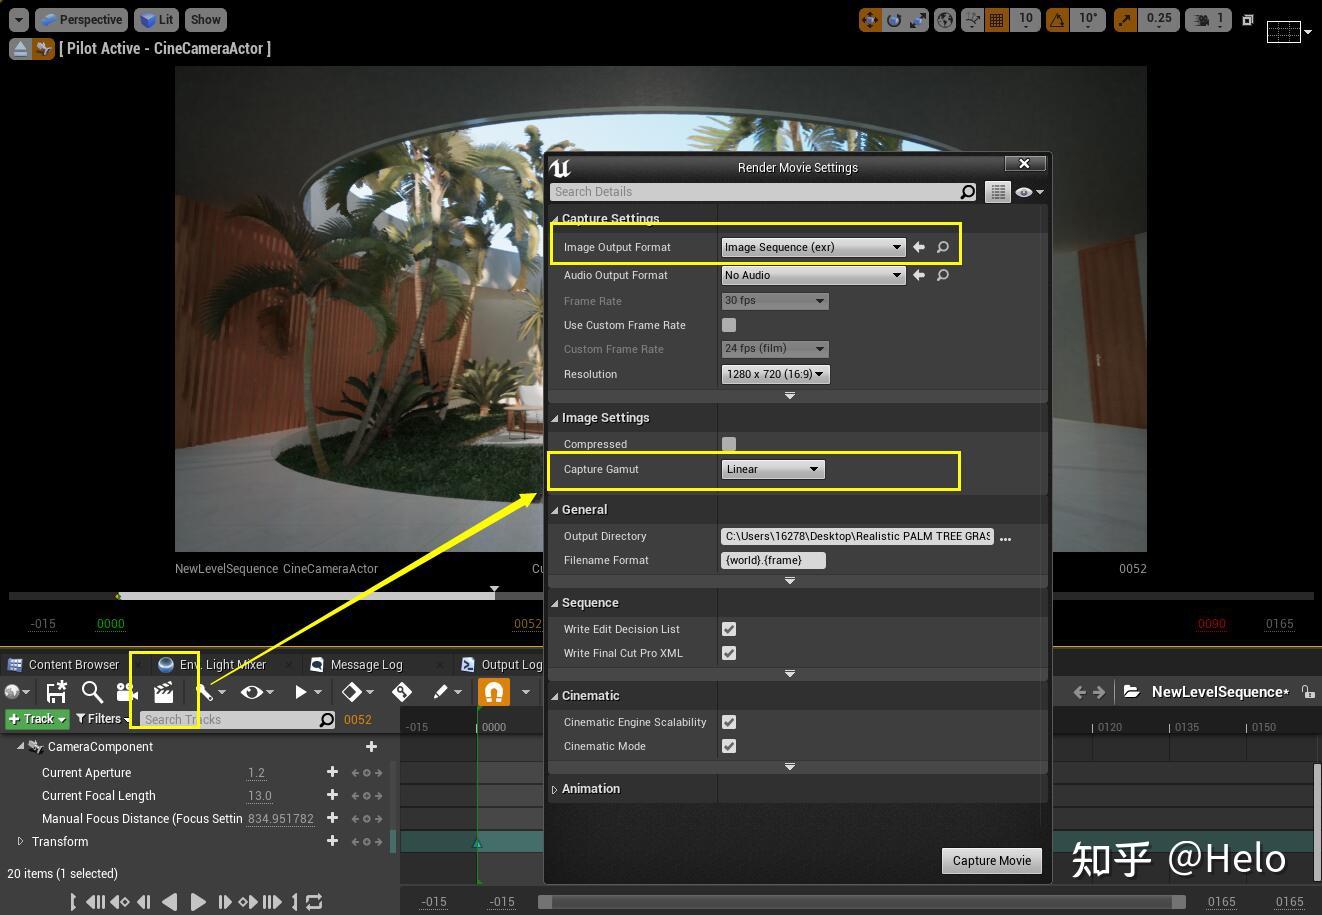Collapse the Capture Settings section
Screen dimensions: 1322x915
coord(554,218)
